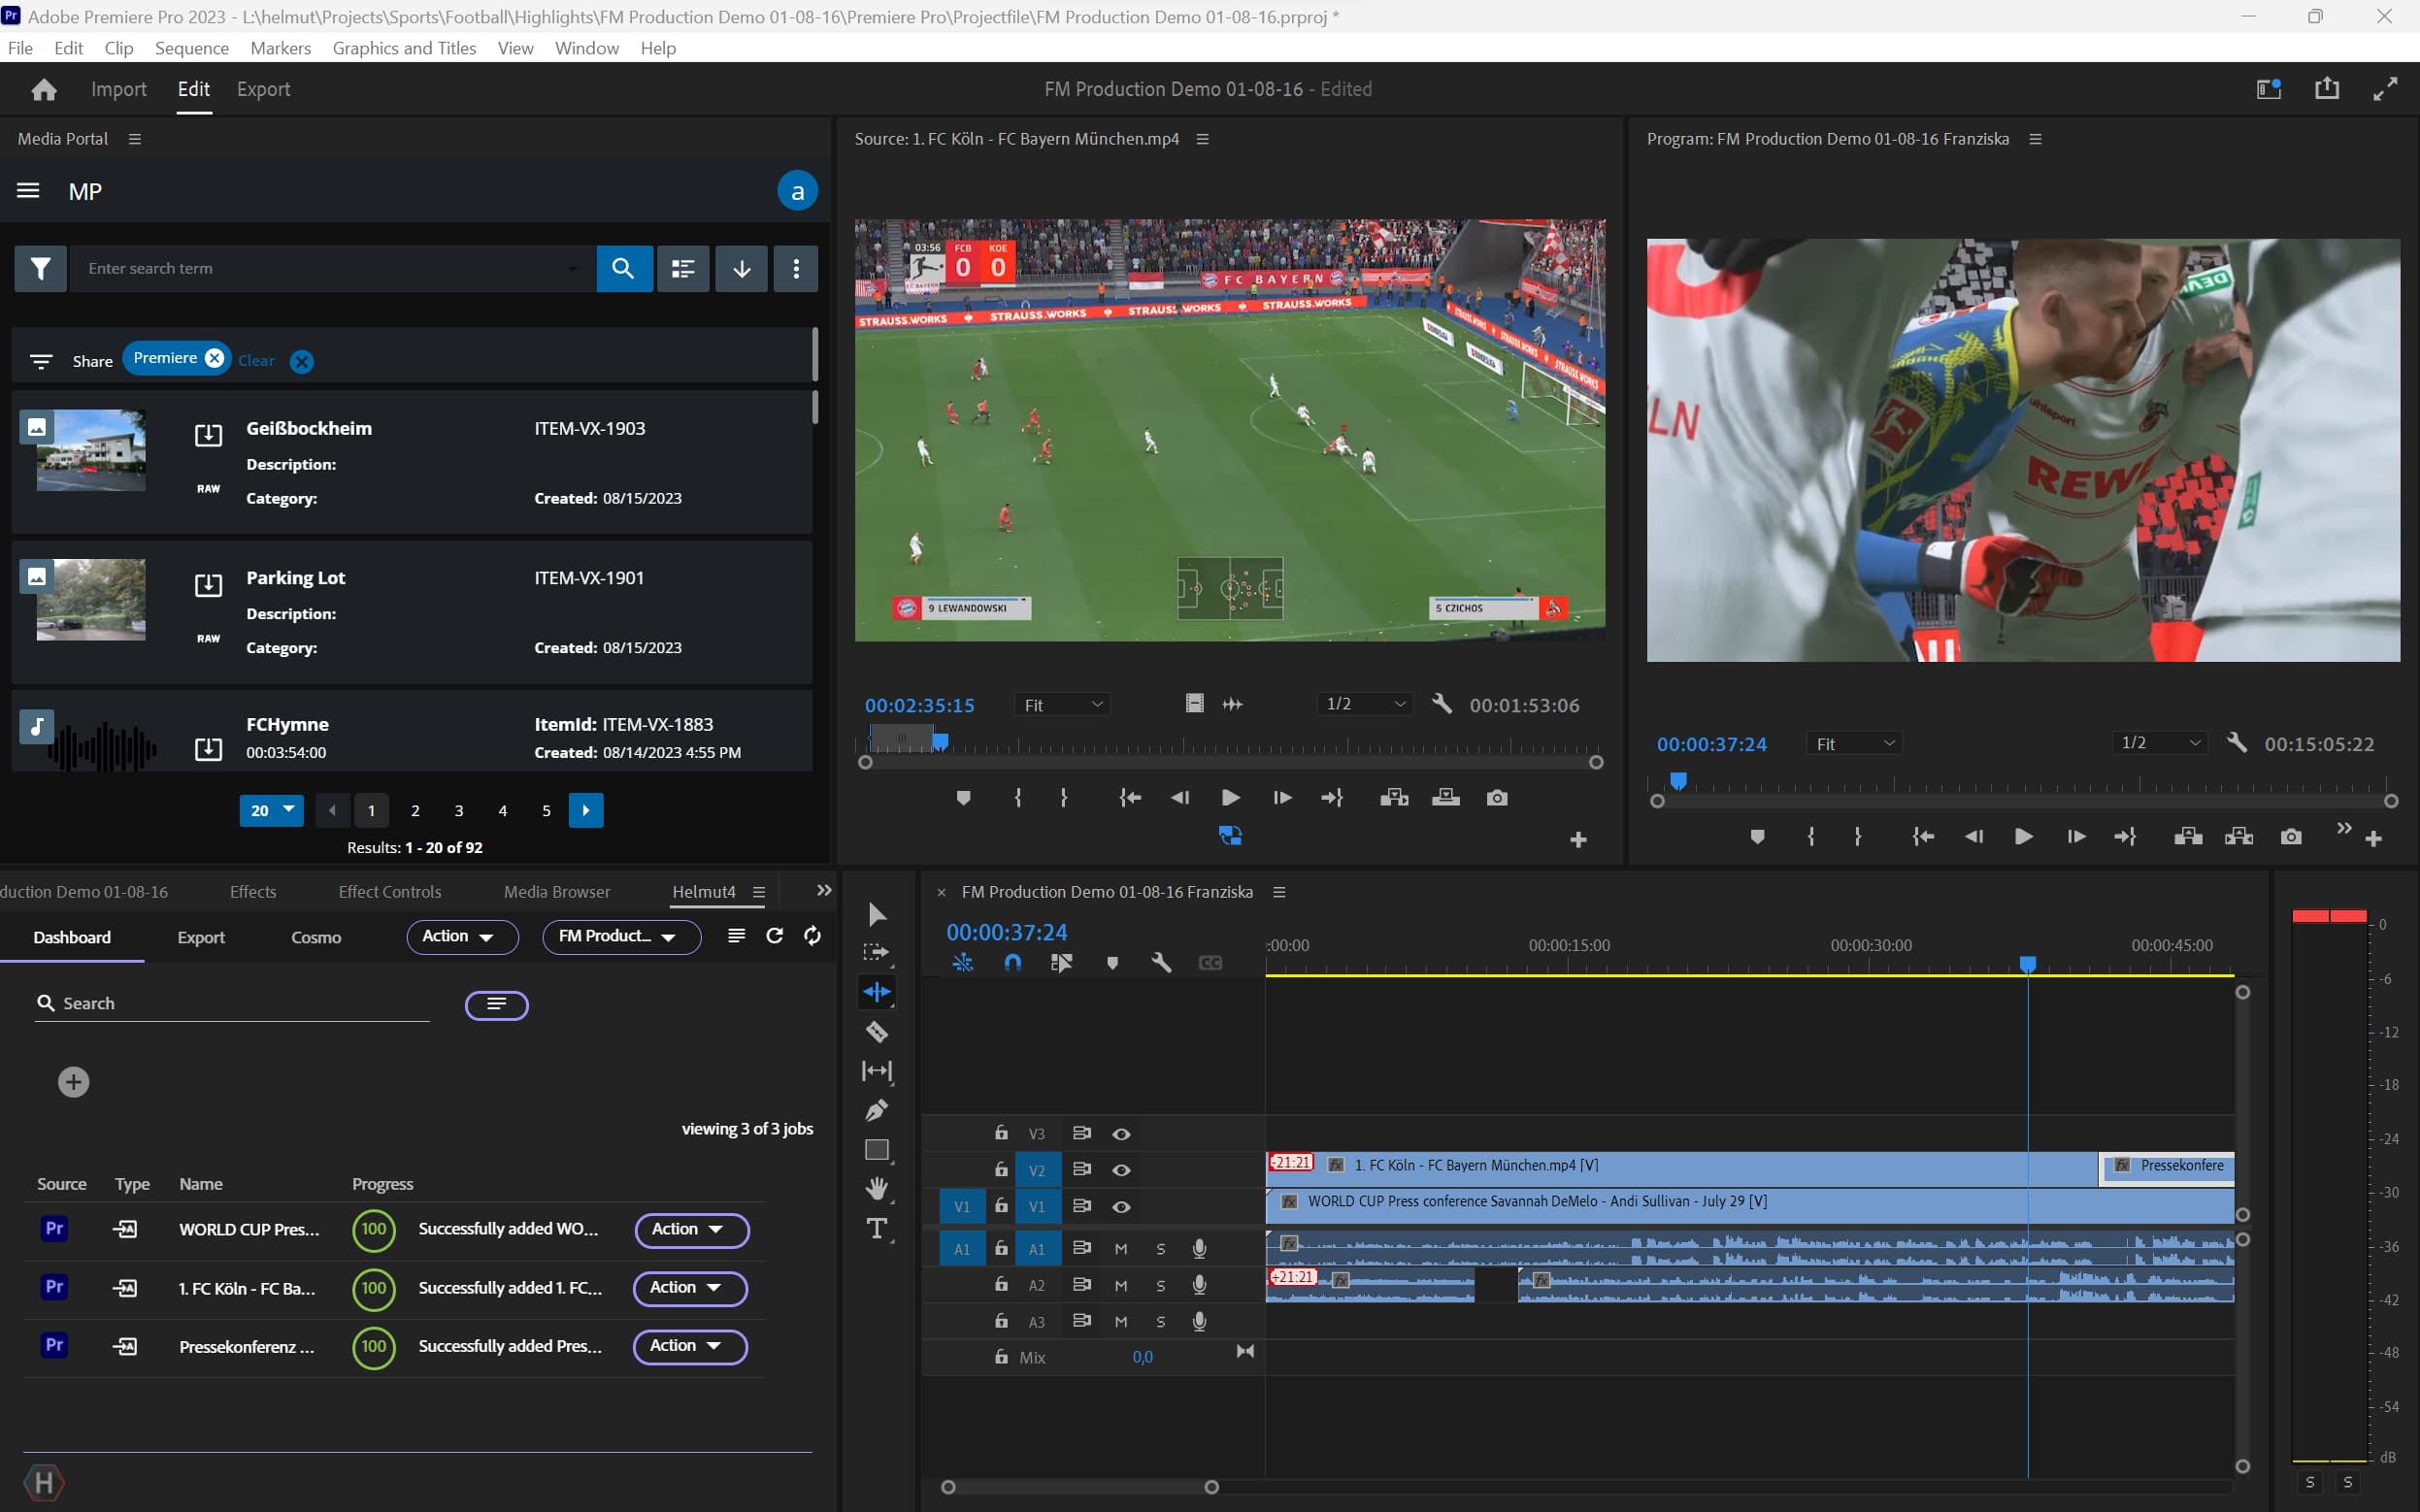The height and width of the screenshot is (1512, 2420).
Task: Click Overwrite button in Source monitor
Action: [x=1446, y=798]
